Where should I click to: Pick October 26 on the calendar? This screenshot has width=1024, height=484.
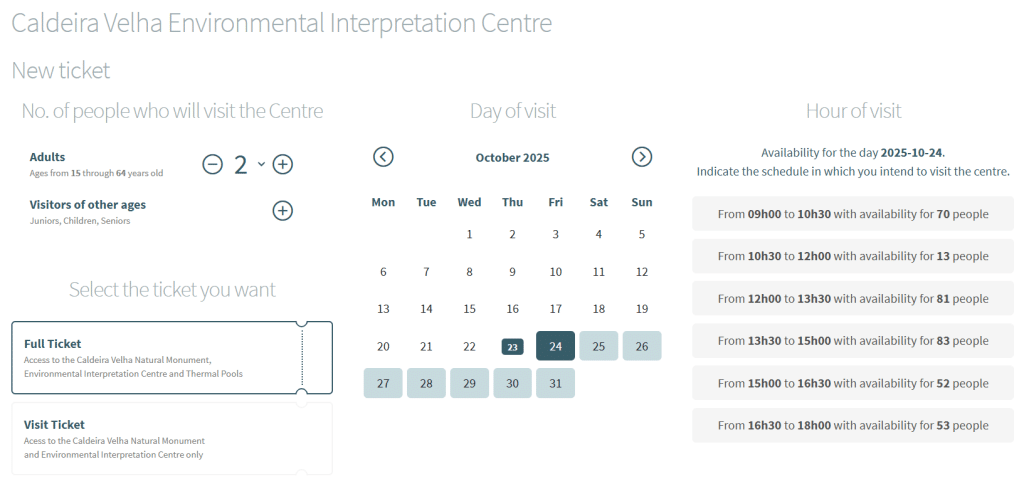click(x=642, y=346)
